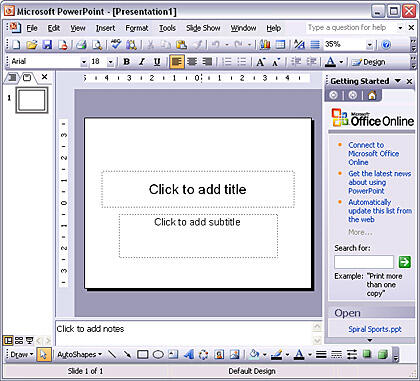Toggle Bullets list button
The width and height of the screenshot is (420, 381).
[242, 62]
